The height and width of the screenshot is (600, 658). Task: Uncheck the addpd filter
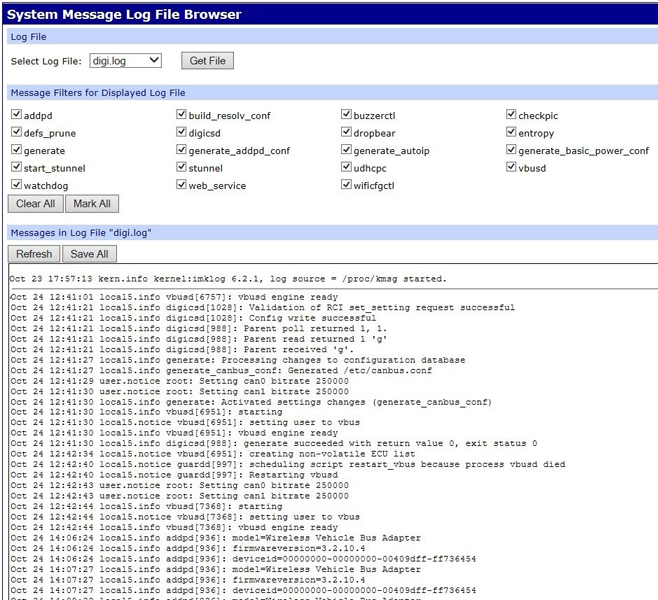coord(16,114)
